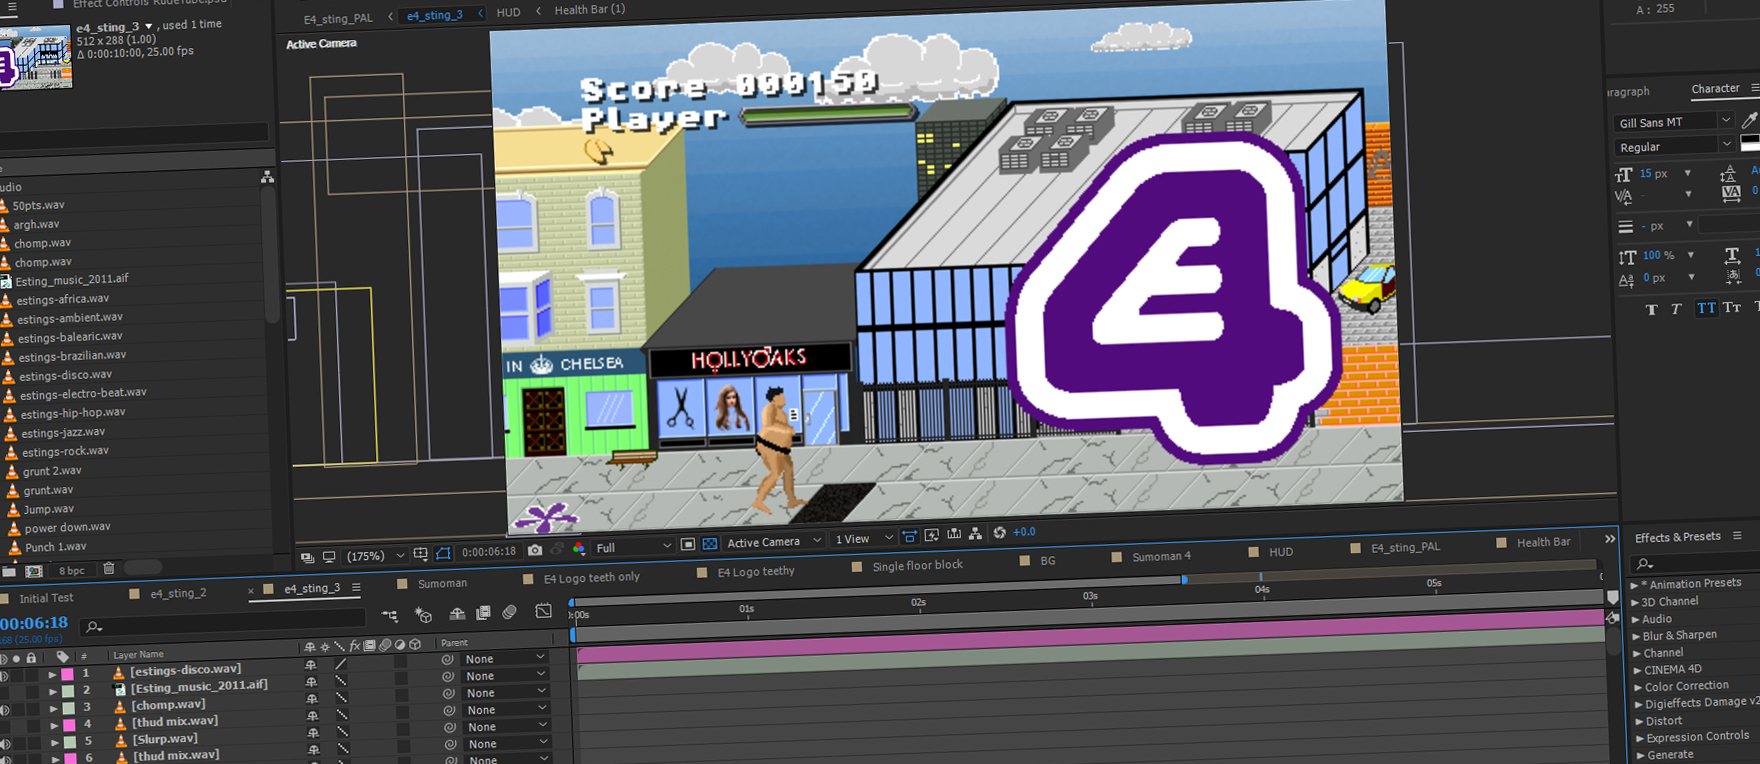Screen dimensions: 1760x764
Task: Toggle the region of interest icon
Action: [x=688, y=544]
